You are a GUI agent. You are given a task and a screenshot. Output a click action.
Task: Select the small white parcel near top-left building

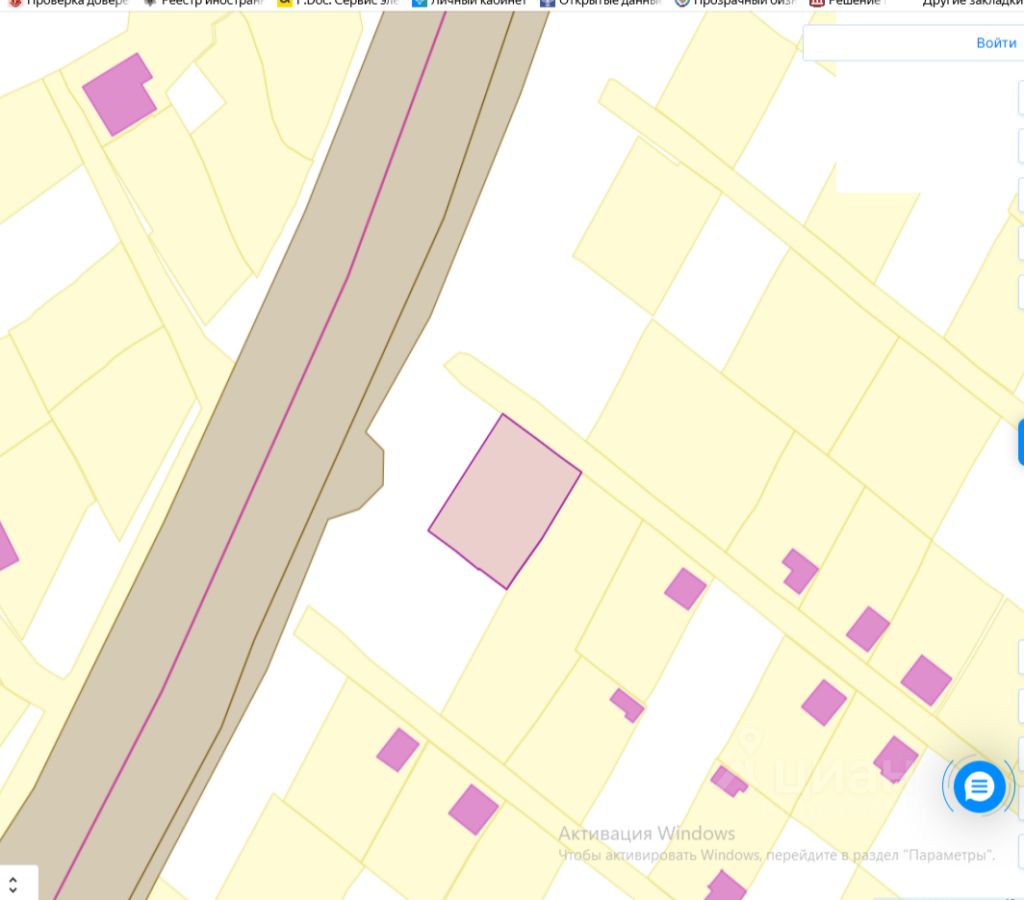[196, 99]
